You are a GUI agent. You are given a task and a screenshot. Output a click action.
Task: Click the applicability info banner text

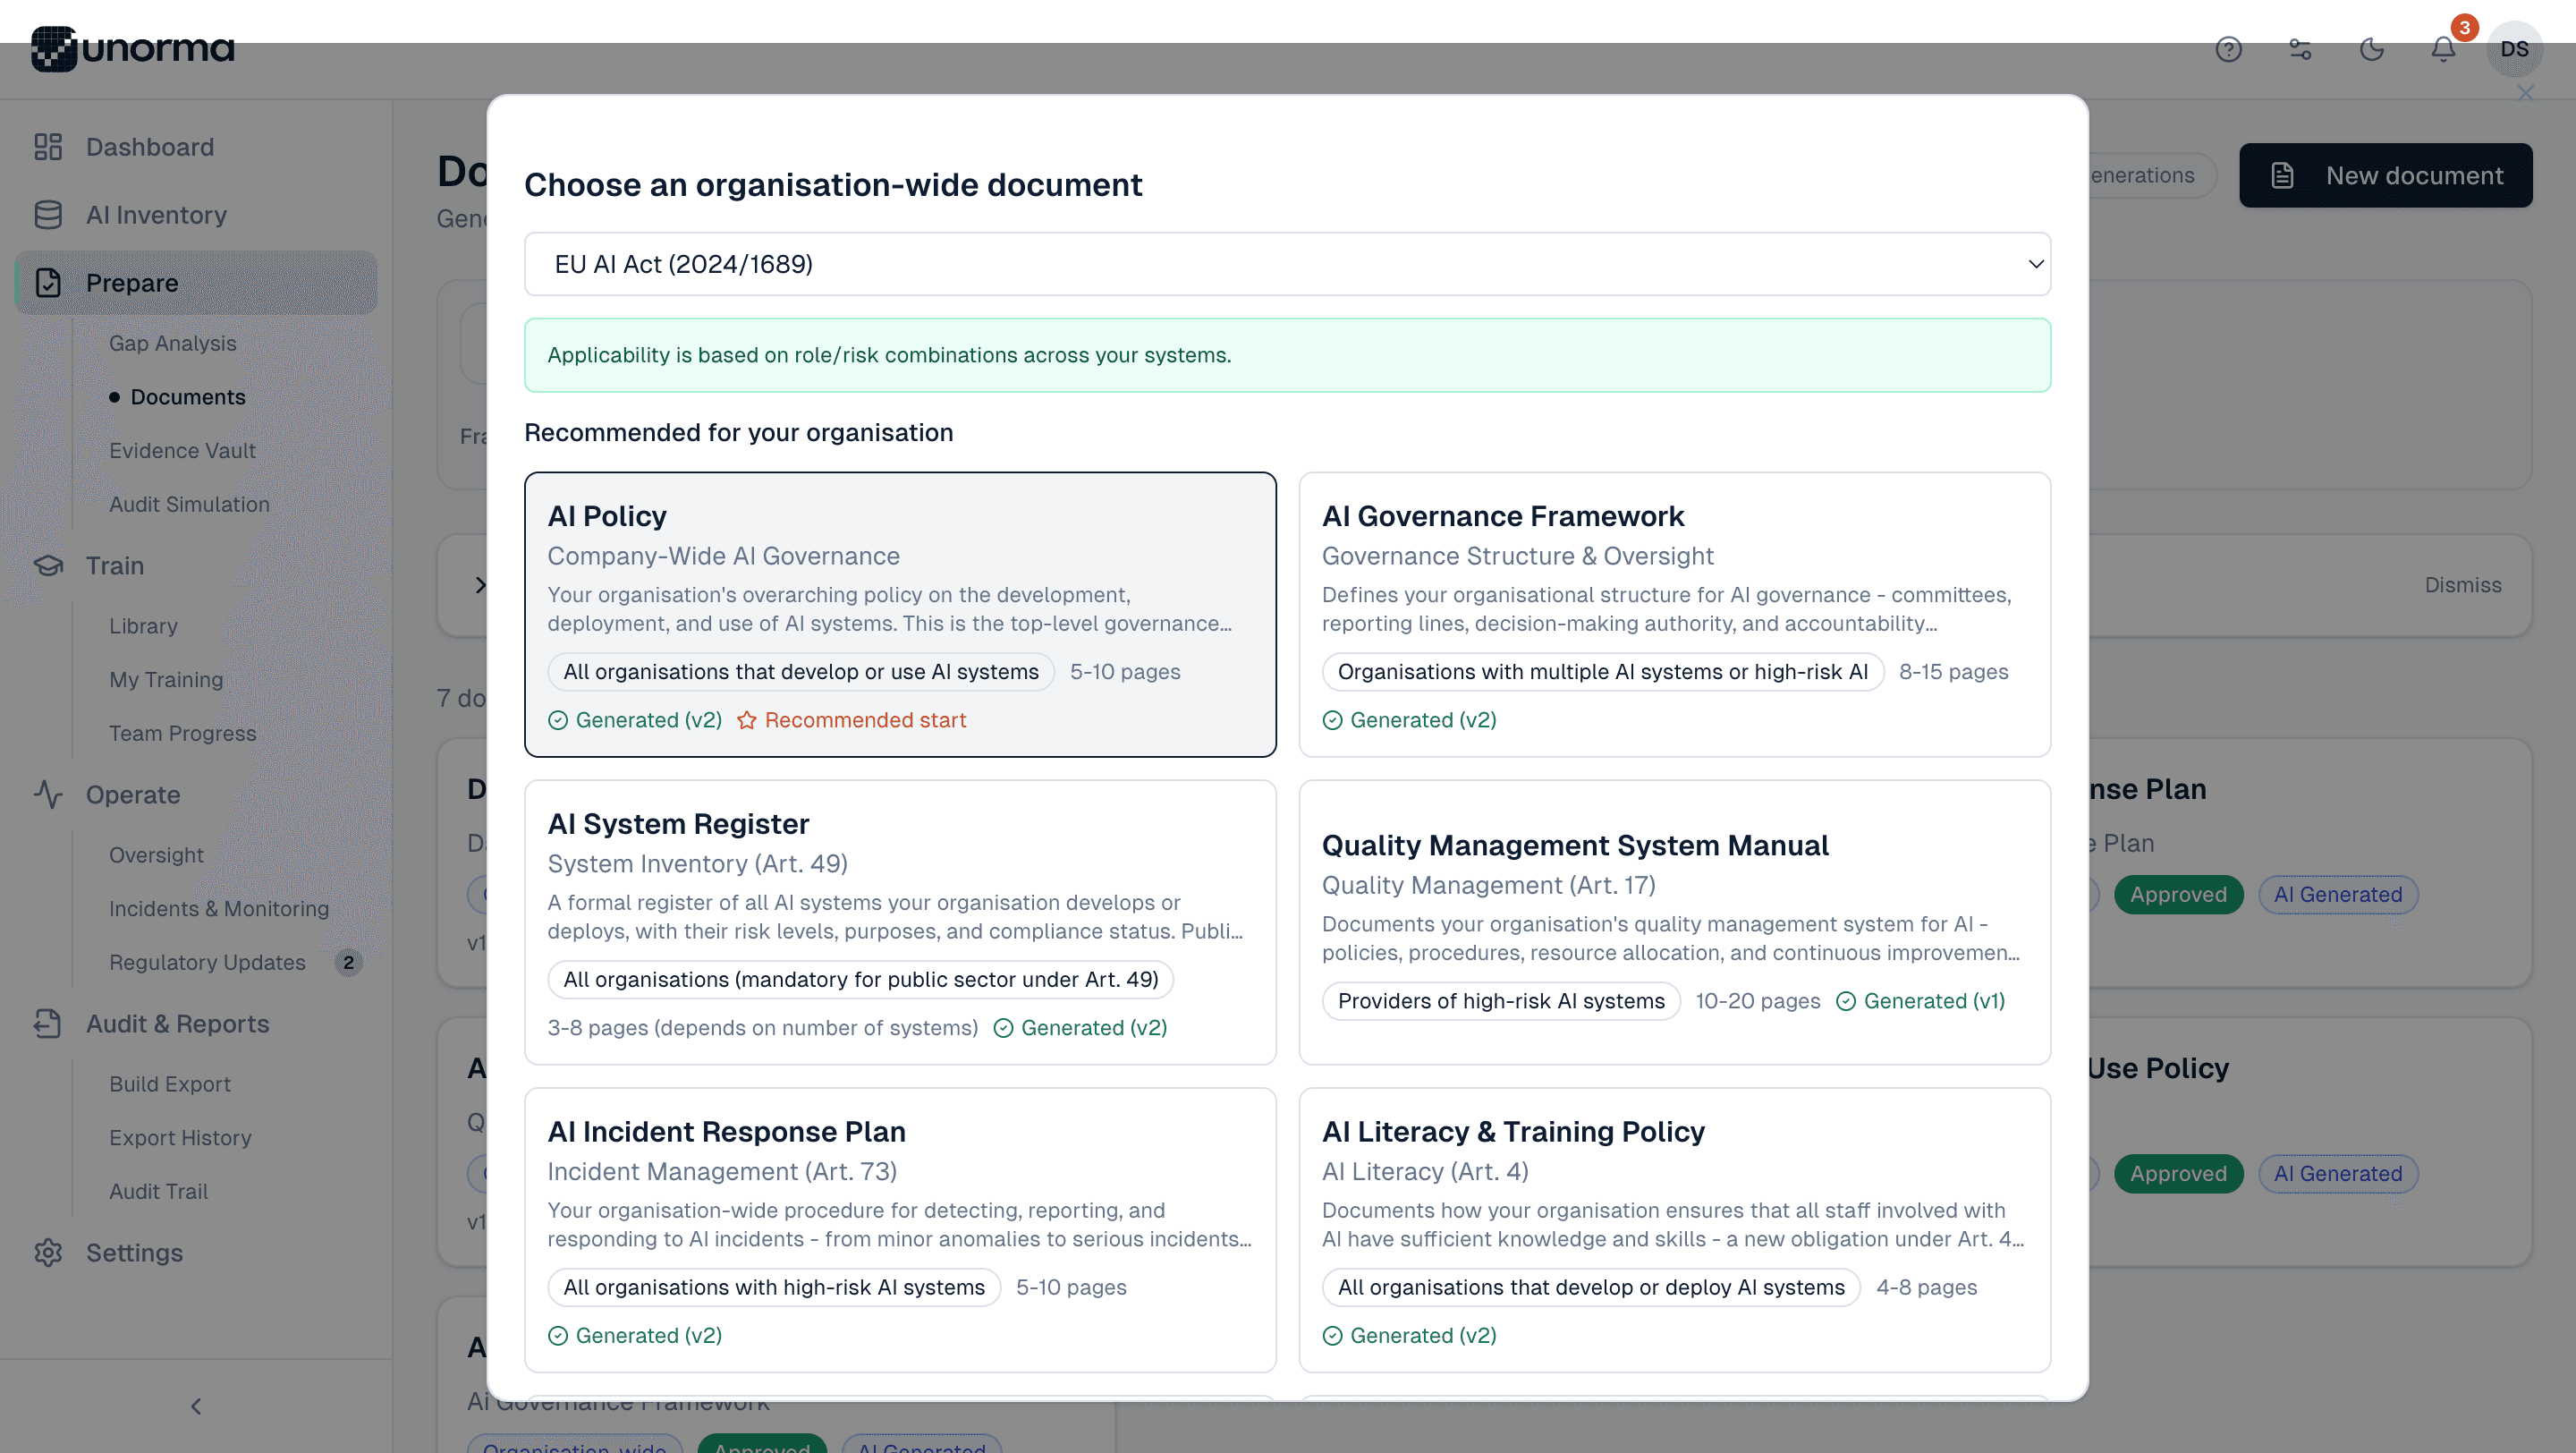click(889, 356)
